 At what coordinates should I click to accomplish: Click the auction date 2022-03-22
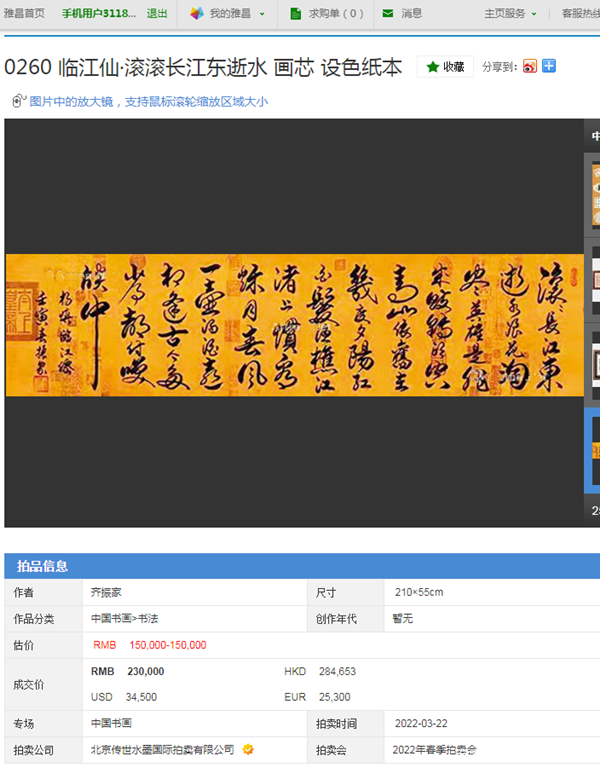click(421, 723)
